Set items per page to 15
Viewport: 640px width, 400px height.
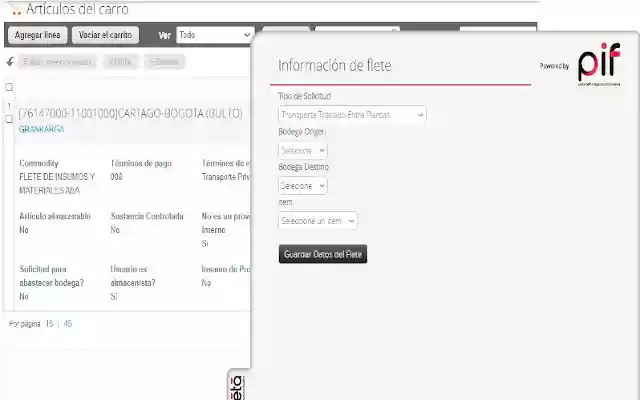[x=49, y=324]
